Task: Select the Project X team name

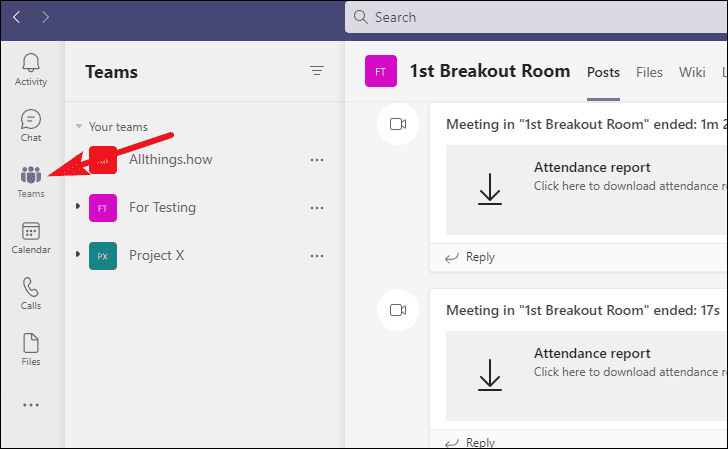Action: (156, 255)
